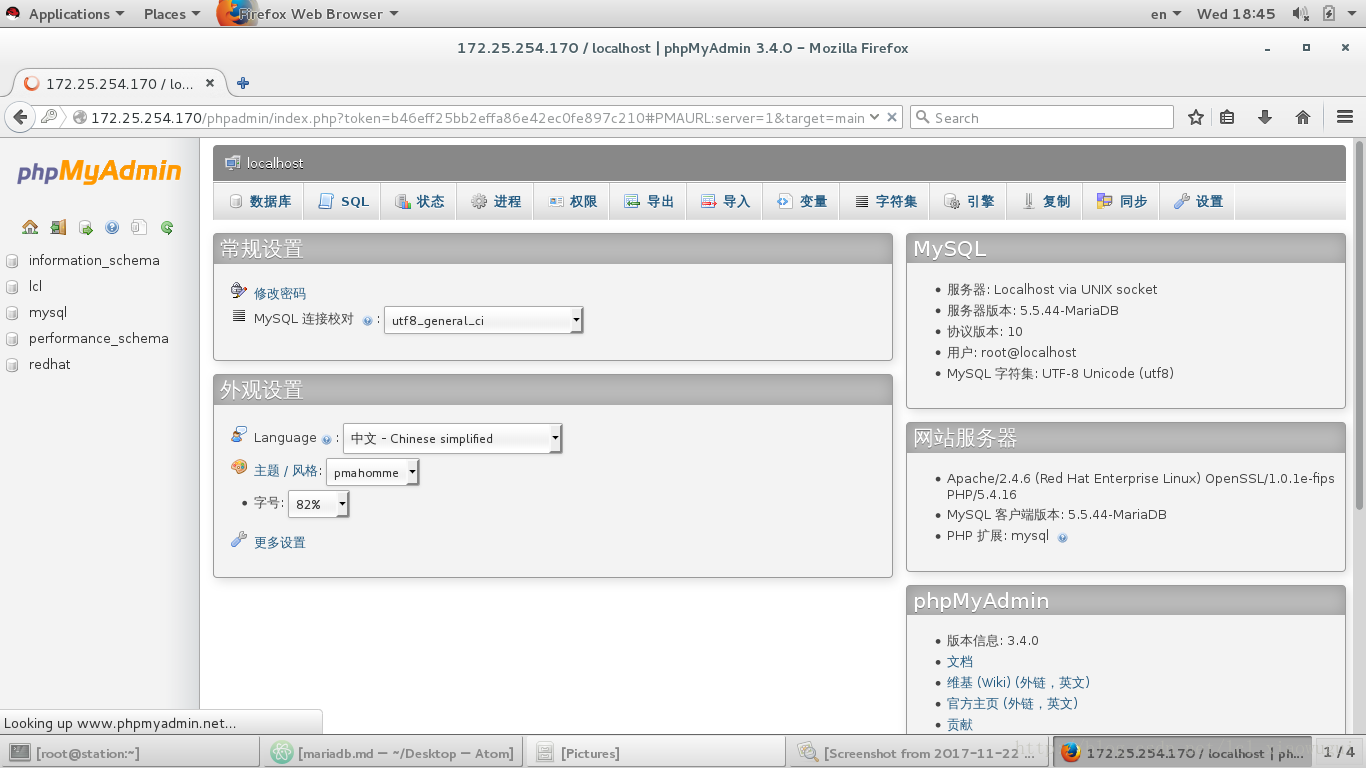Click the 贡献 link
Screen dimensions: 1366x768
point(960,725)
